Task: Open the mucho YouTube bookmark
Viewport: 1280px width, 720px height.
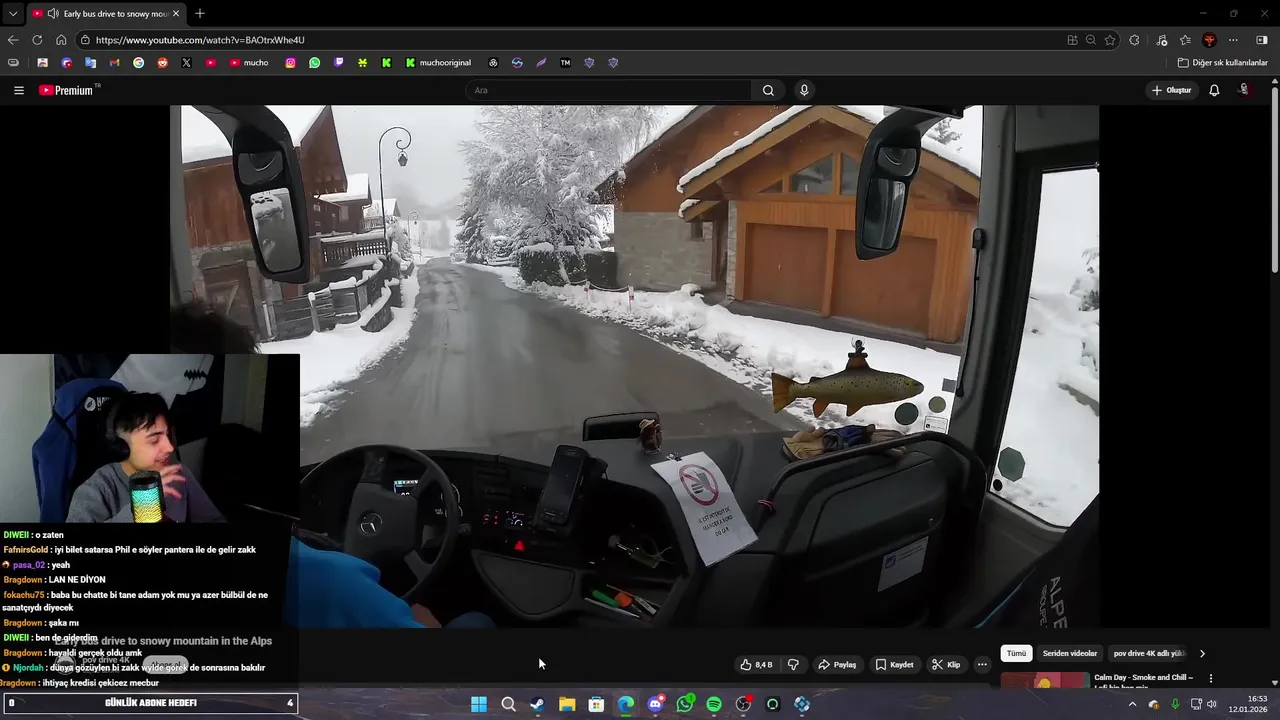Action: click(x=249, y=62)
